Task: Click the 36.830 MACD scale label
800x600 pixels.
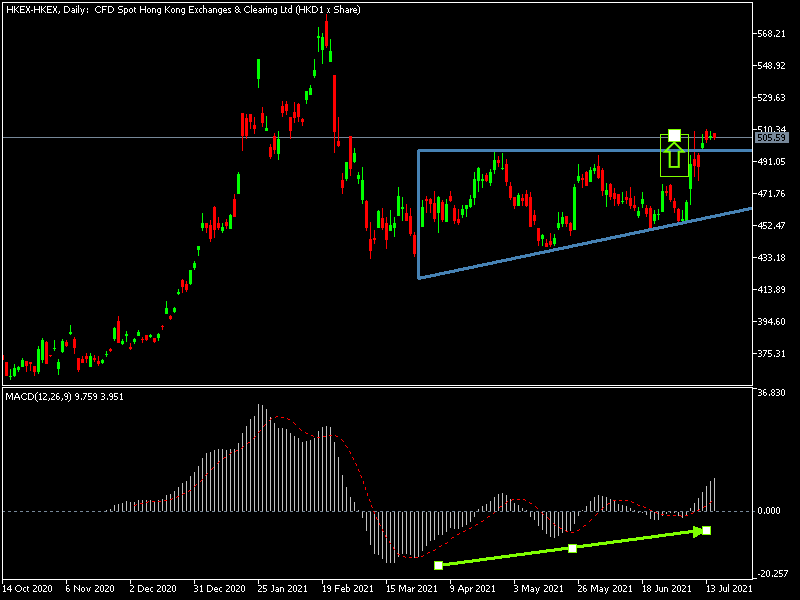Action: [771, 393]
